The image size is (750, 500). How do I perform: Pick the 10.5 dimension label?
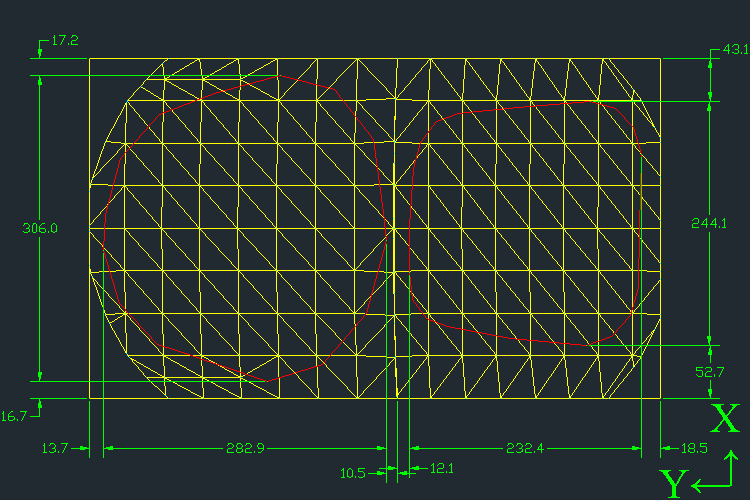point(353,474)
